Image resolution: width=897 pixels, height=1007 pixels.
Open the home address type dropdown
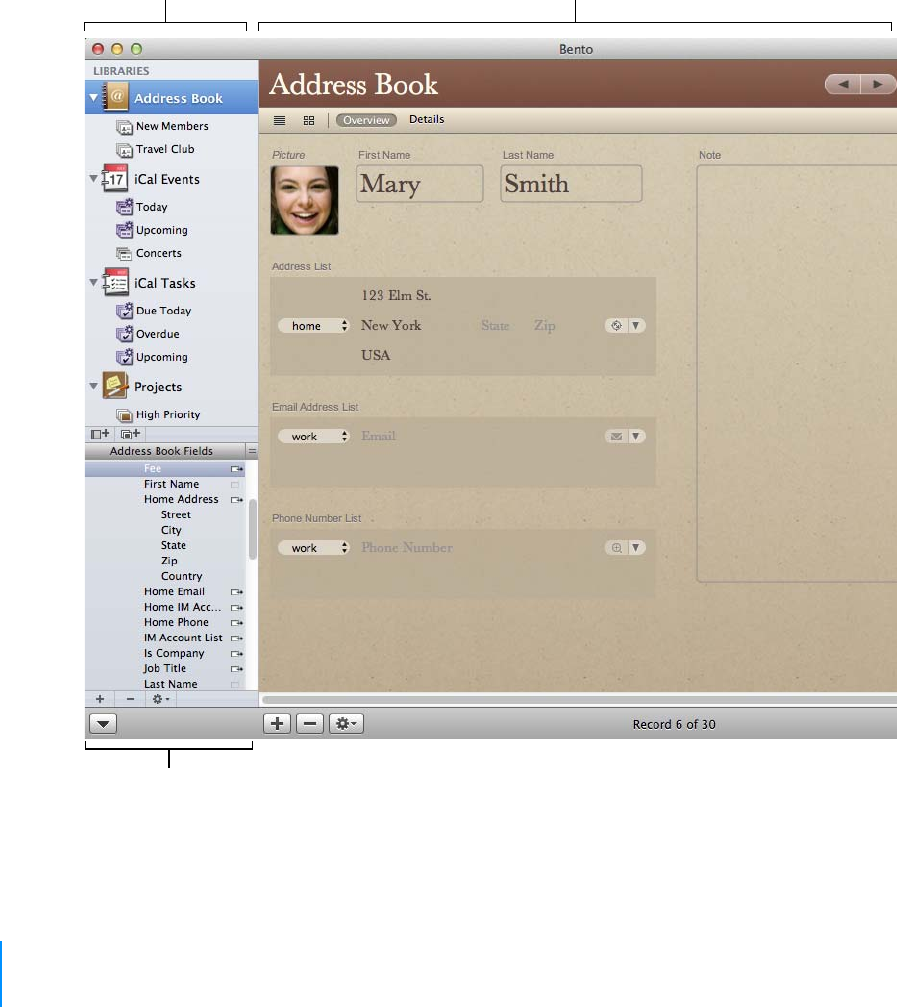pos(313,326)
